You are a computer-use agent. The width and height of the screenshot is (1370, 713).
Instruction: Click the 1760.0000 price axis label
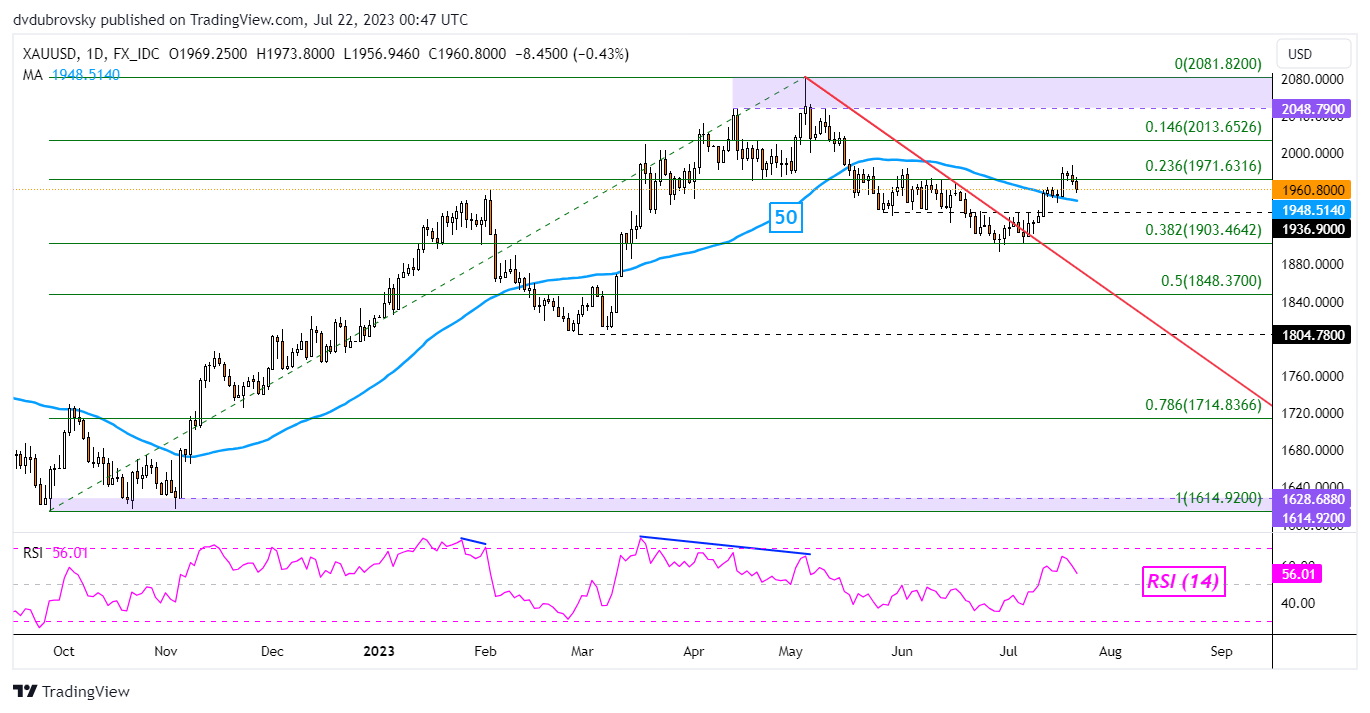(x=1313, y=376)
